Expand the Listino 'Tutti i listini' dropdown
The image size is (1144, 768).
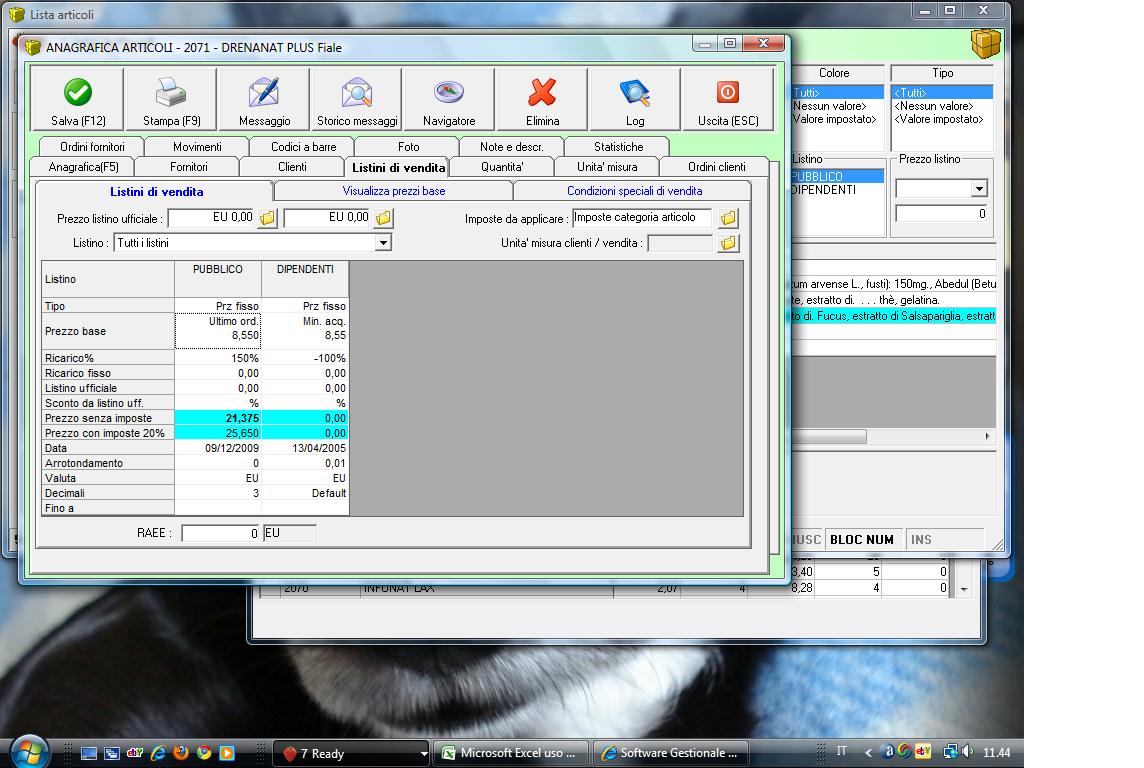click(383, 243)
